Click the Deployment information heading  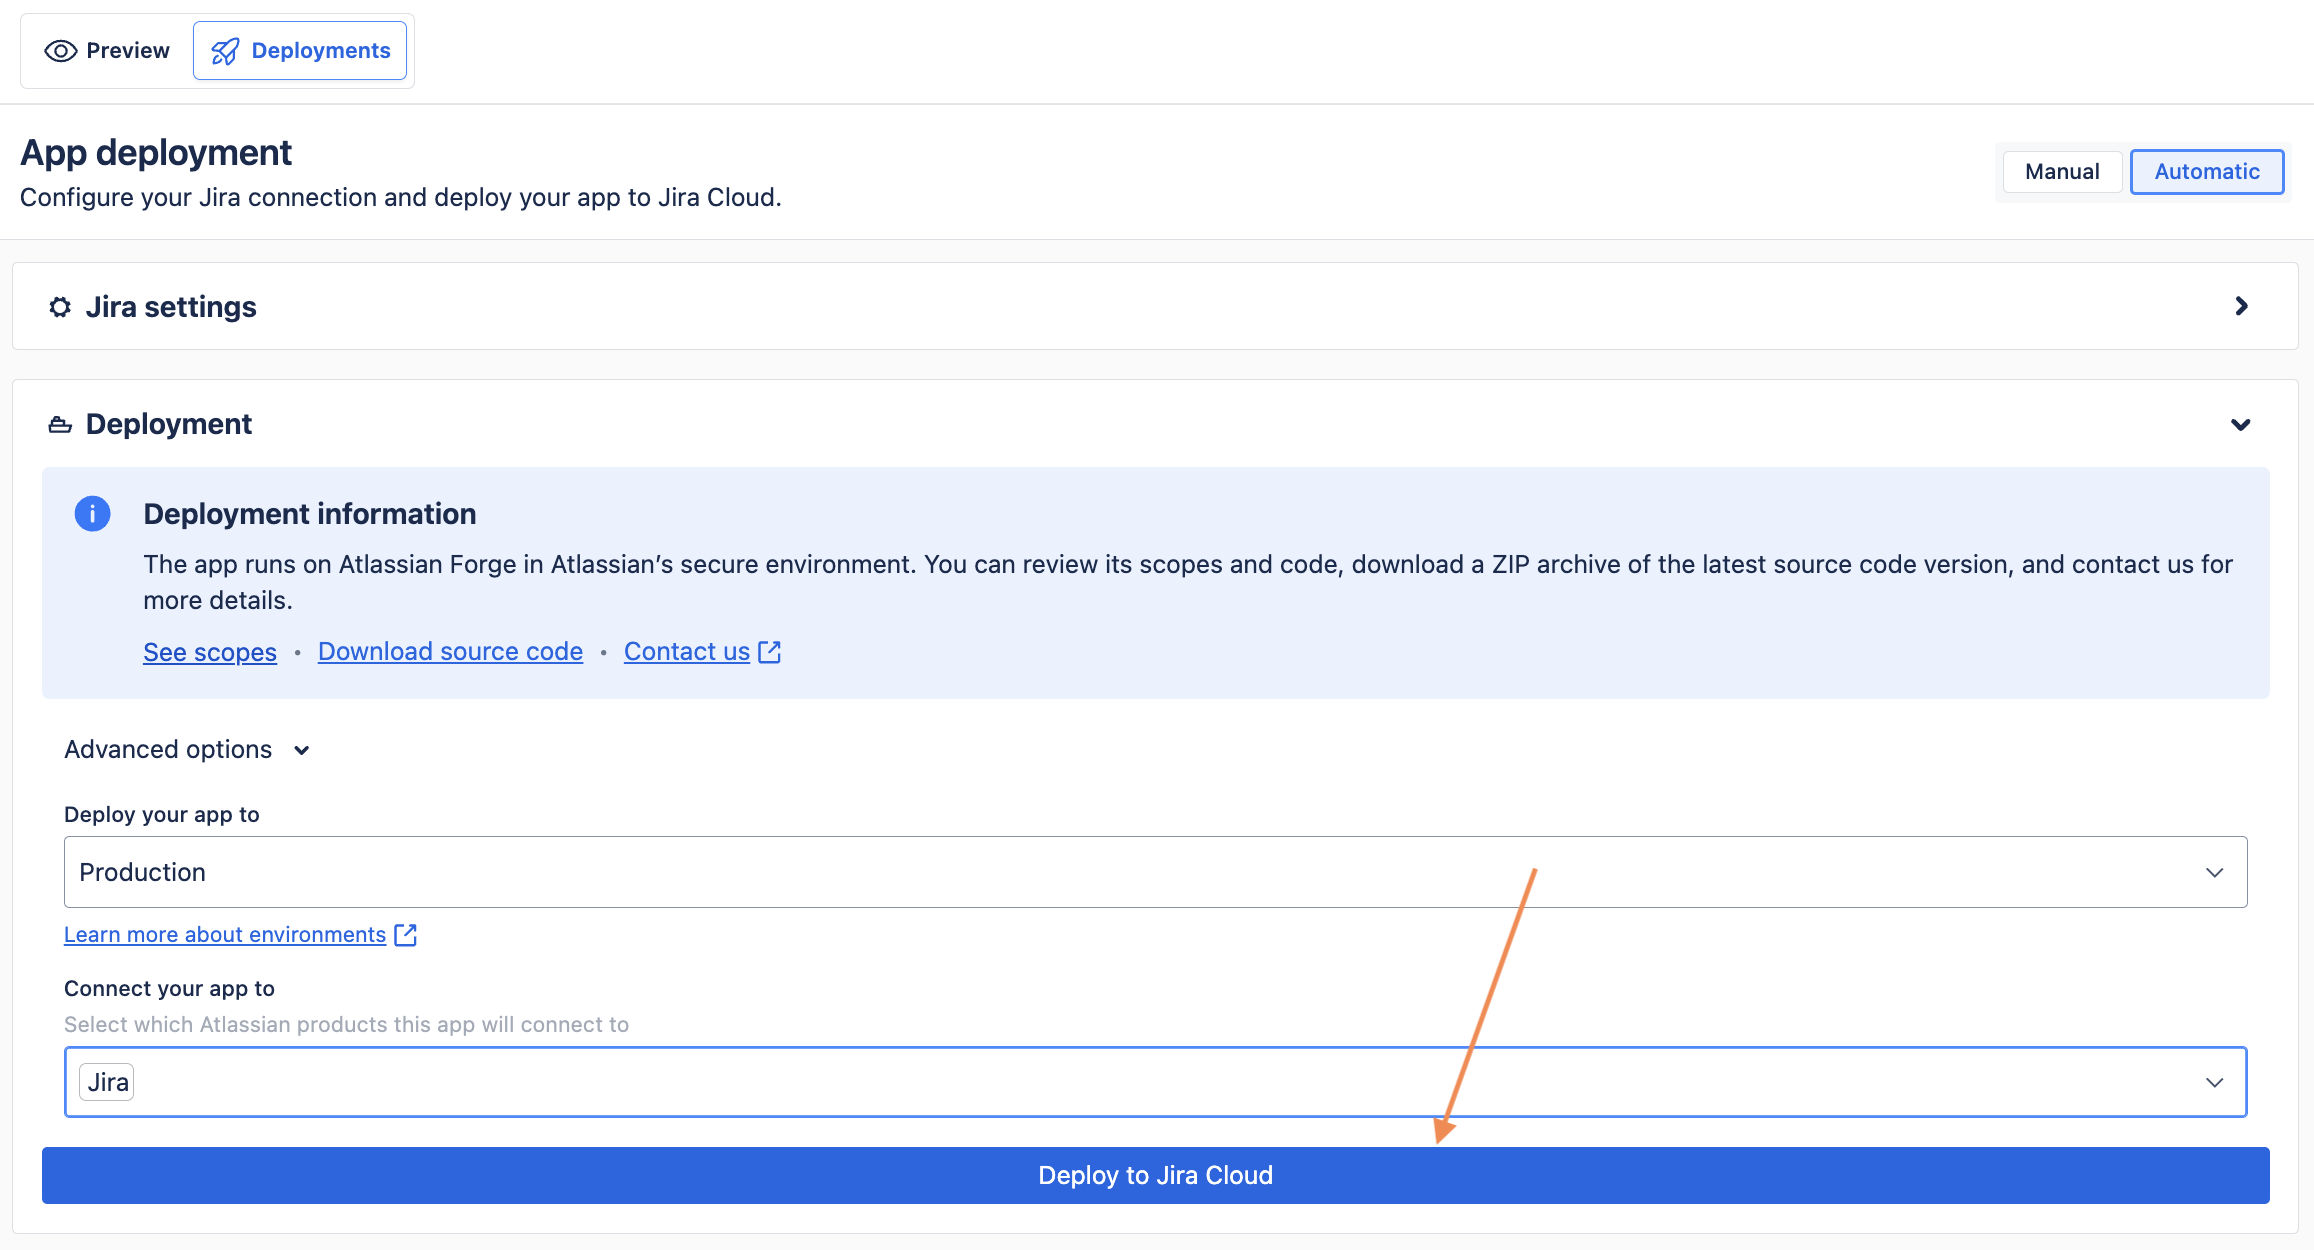[x=310, y=514]
